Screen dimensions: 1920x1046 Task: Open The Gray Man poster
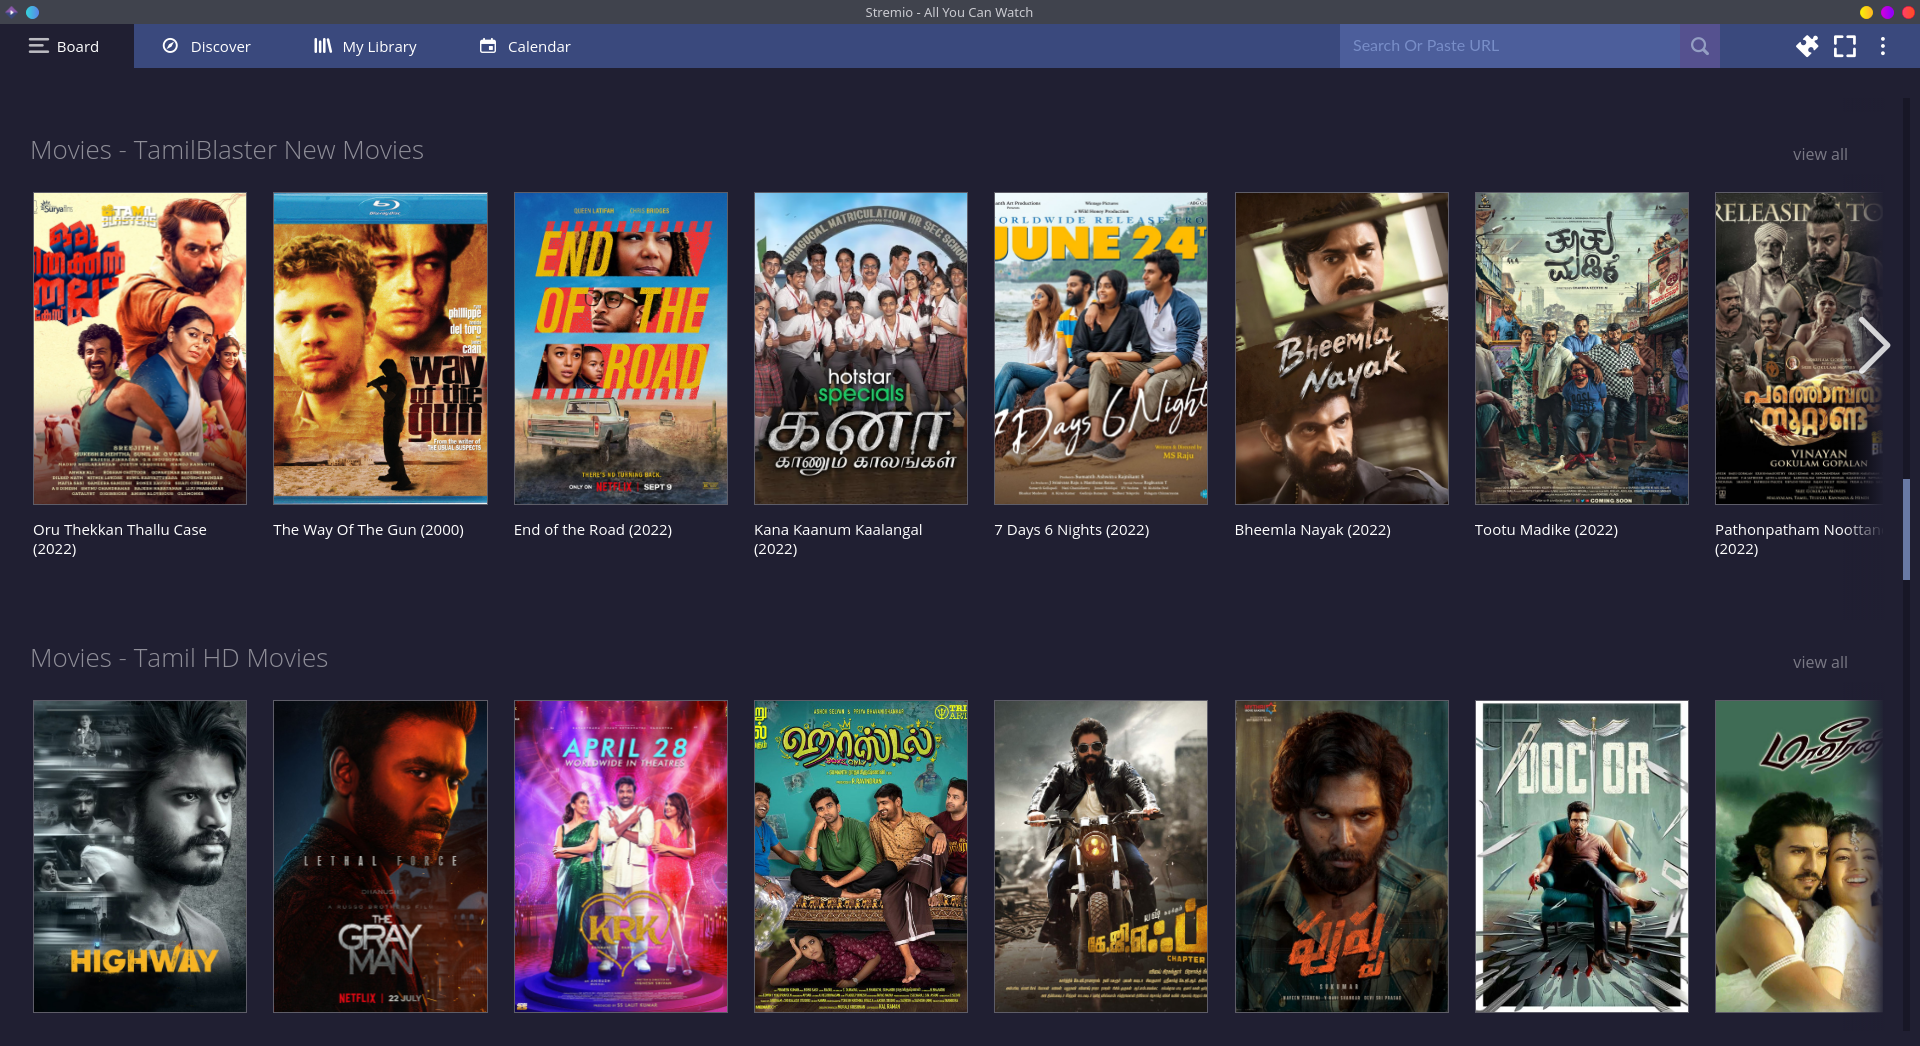point(380,856)
